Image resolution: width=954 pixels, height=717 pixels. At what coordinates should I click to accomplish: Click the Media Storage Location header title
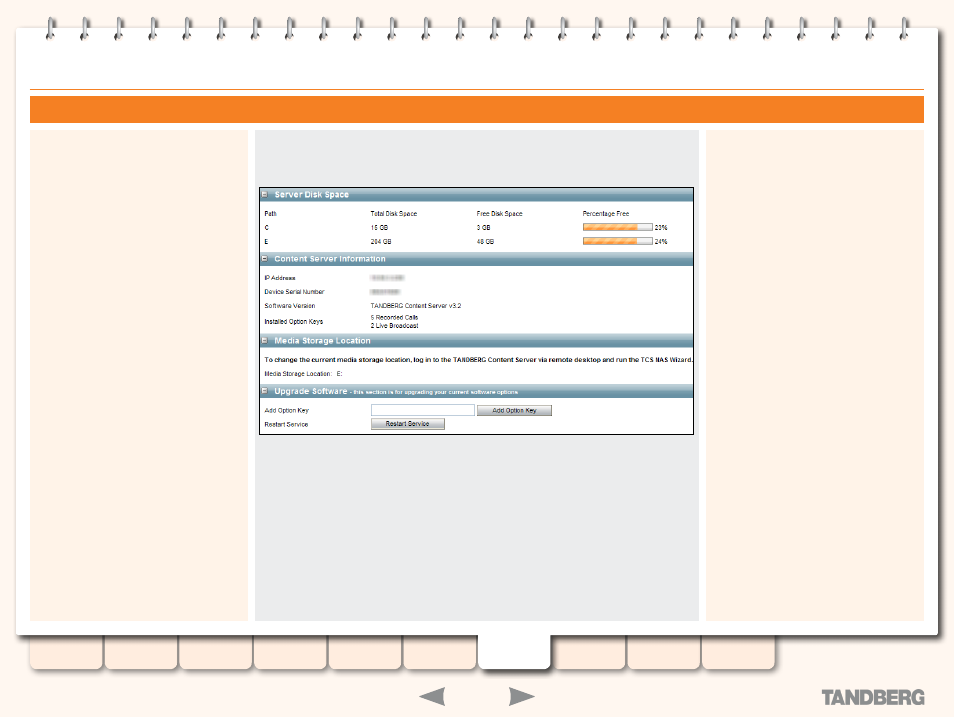click(x=322, y=340)
